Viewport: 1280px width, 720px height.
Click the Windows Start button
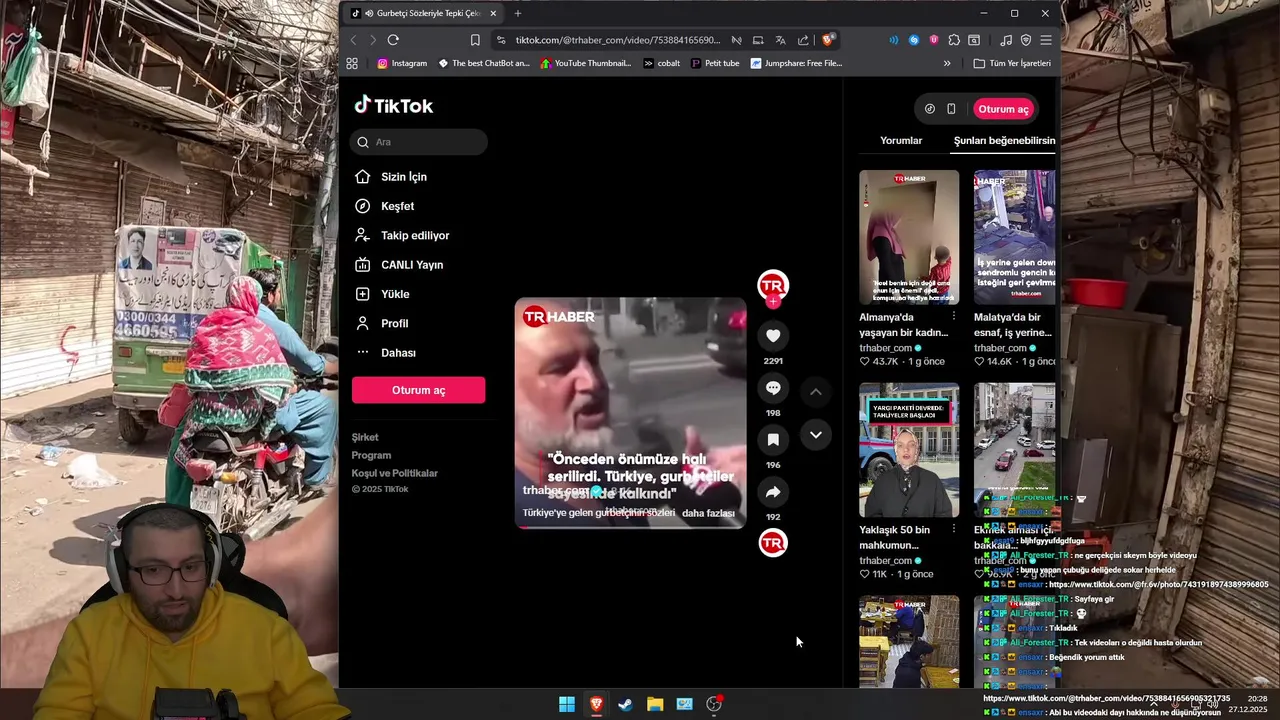click(x=567, y=704)
